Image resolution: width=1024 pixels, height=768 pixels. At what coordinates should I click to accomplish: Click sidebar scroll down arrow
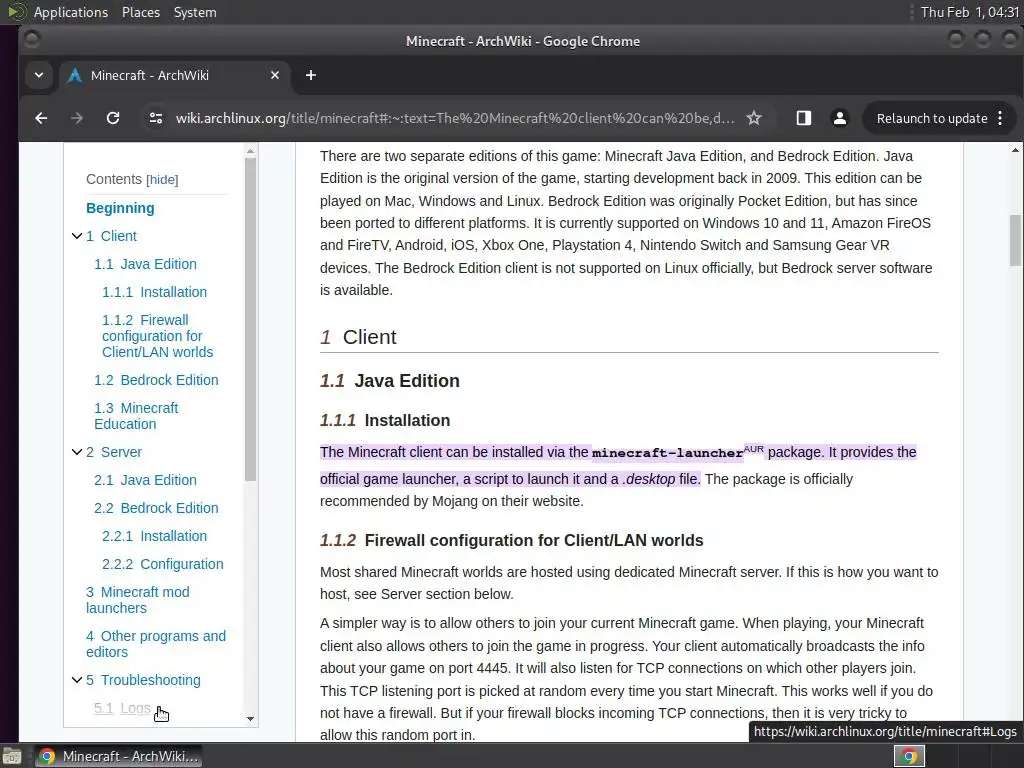[x=250, y=718]
